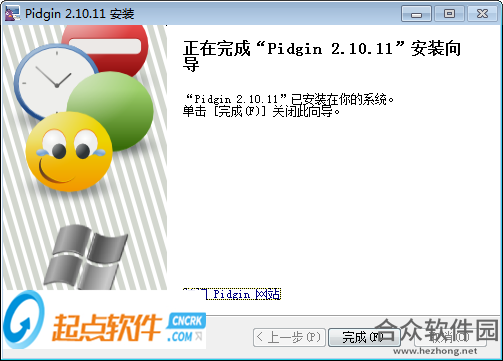Click the 完成(F) finish button

pyautogui.click(x=364, y=337)
